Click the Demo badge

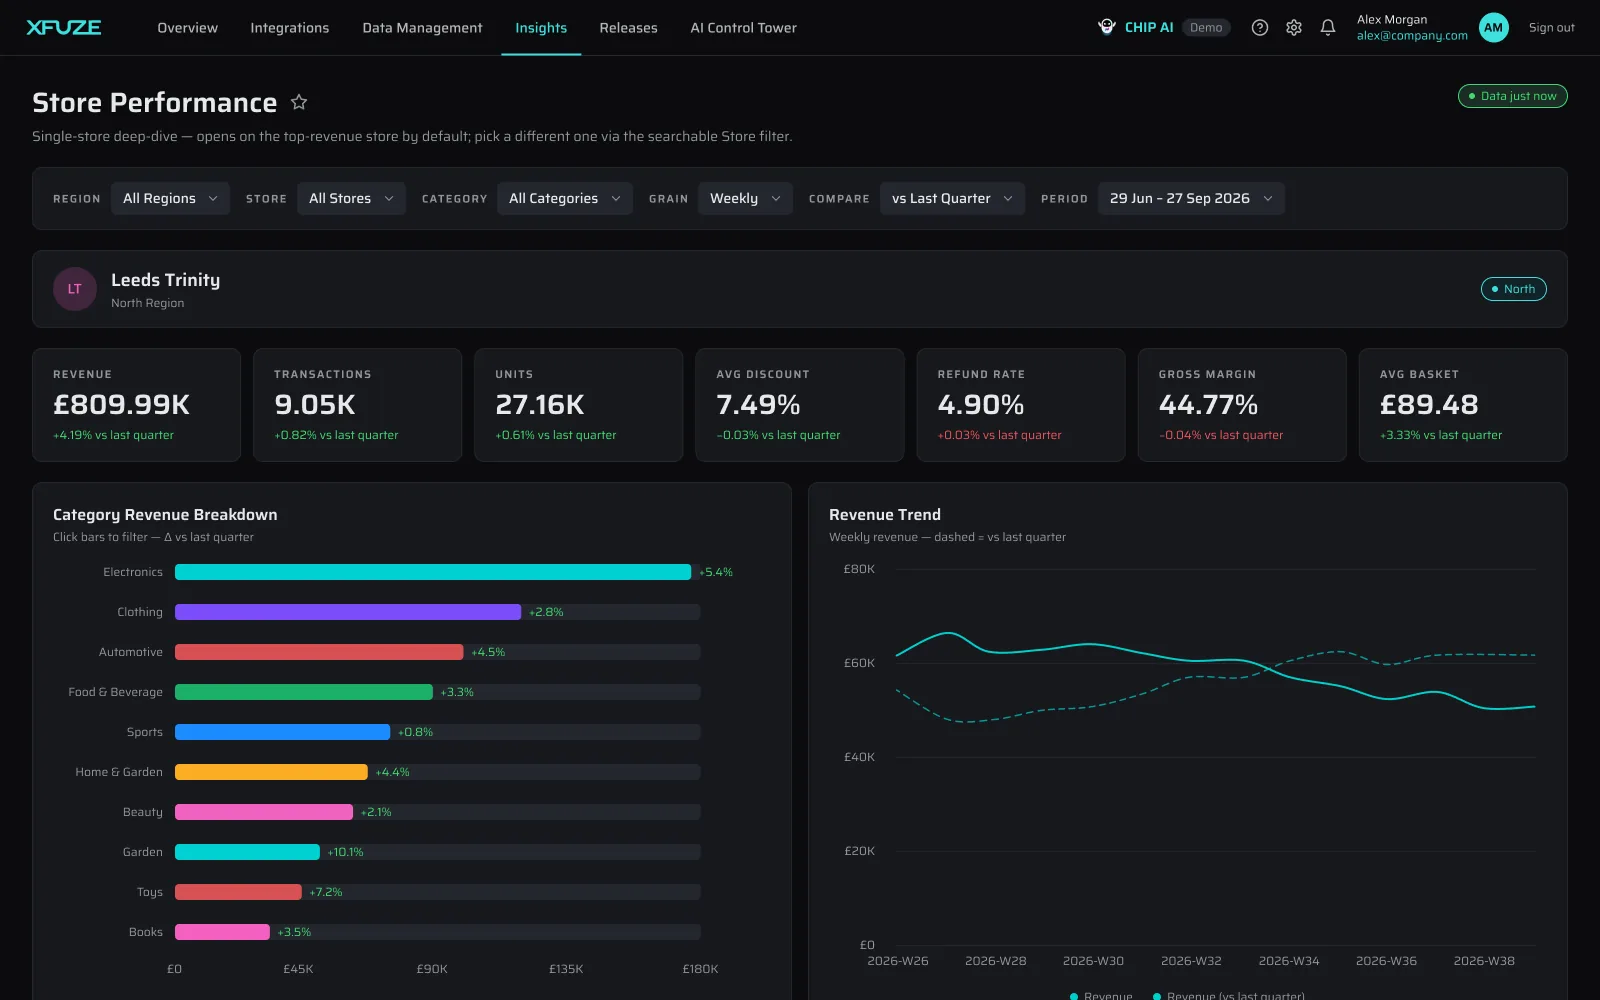point(1206,28)
